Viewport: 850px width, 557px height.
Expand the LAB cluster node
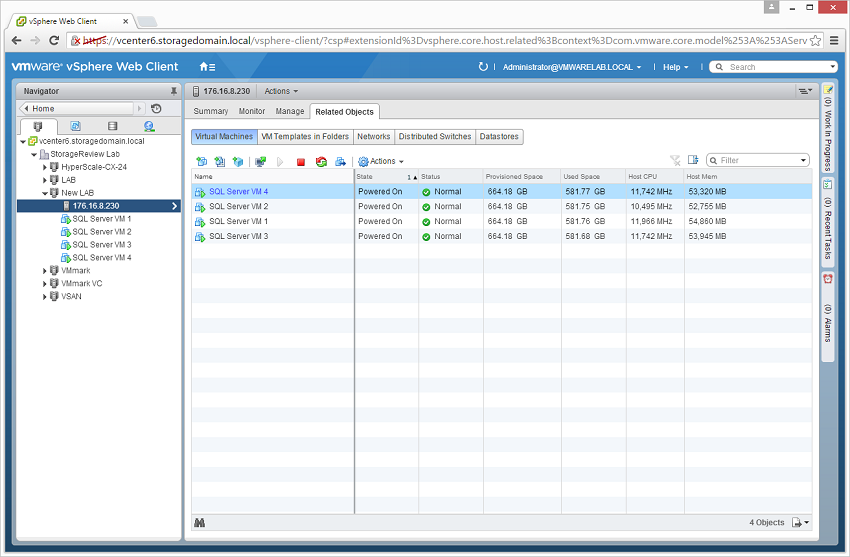point(45,180)
